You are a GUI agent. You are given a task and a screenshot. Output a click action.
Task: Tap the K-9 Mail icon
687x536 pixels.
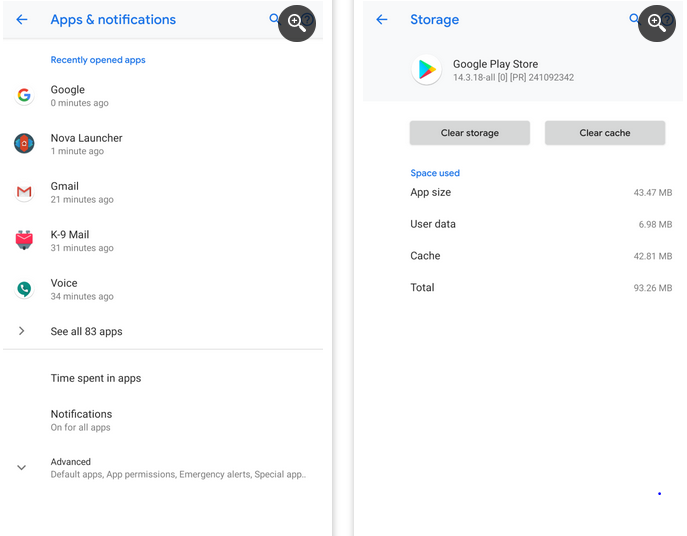click(x=24, y=240)
